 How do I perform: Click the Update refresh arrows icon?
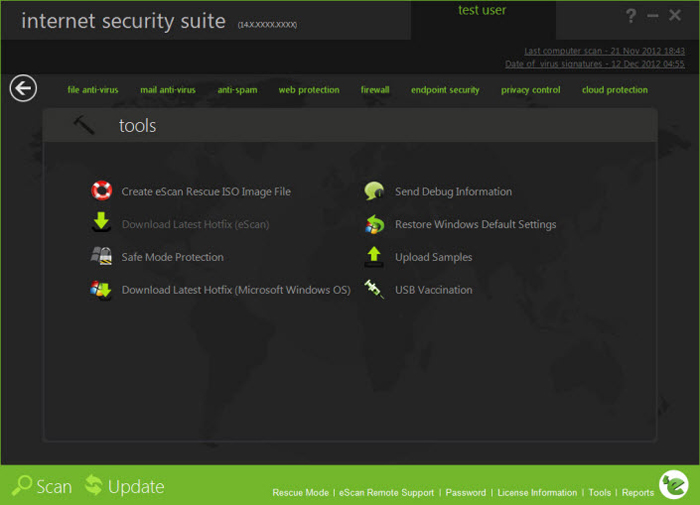(94, 485)
